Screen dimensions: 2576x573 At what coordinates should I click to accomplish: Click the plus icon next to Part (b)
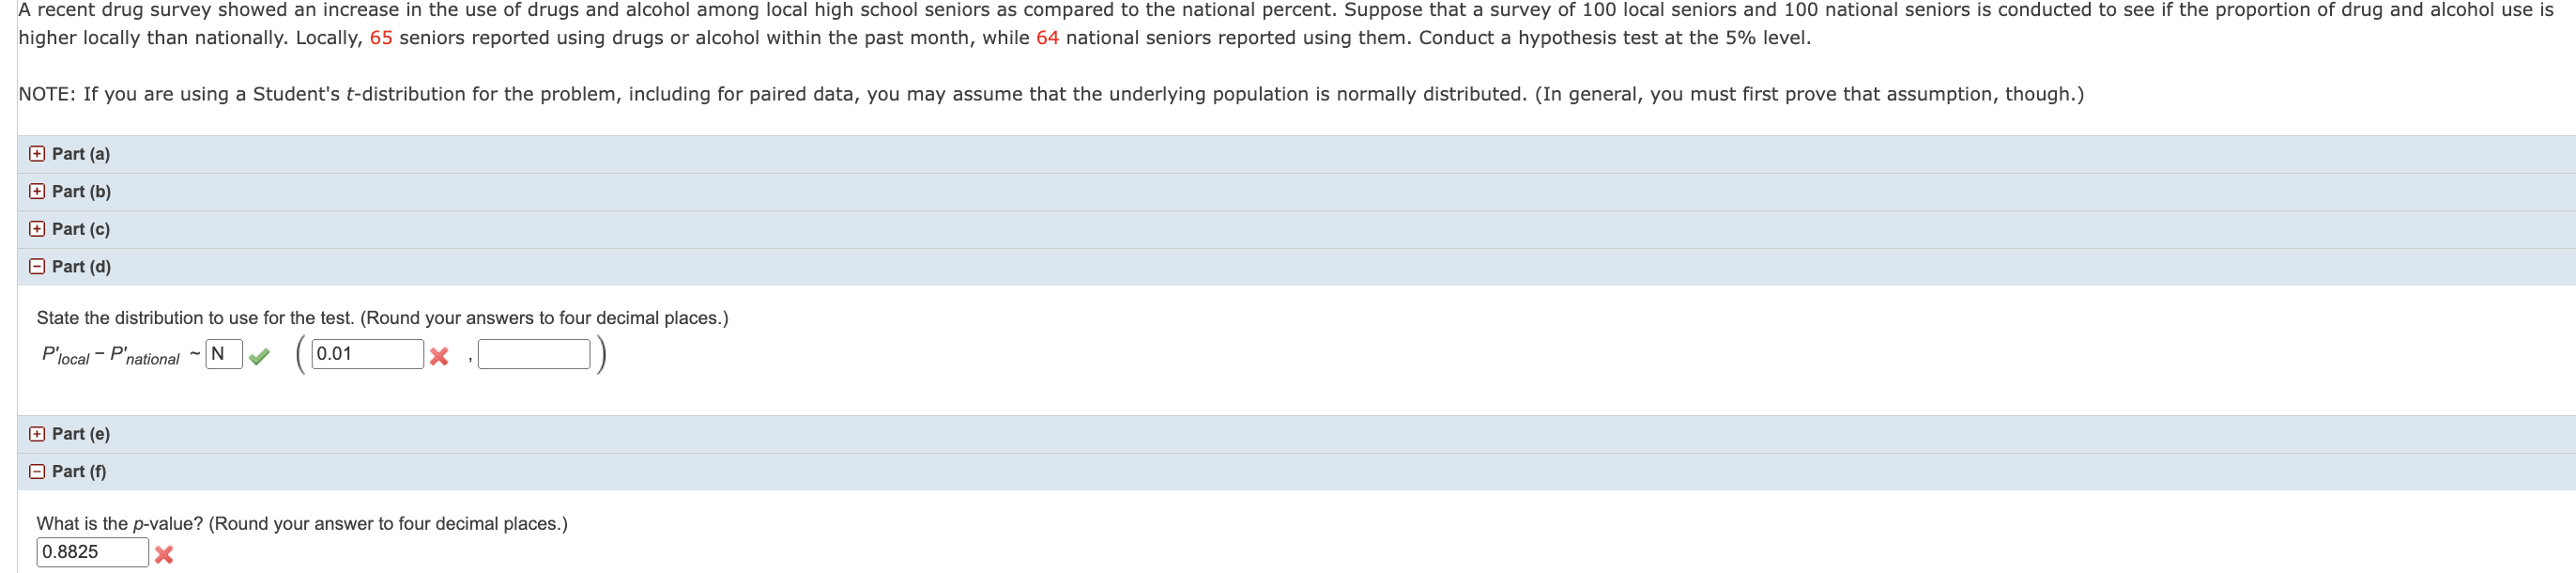pyautogui.click(x=36, y=191)
